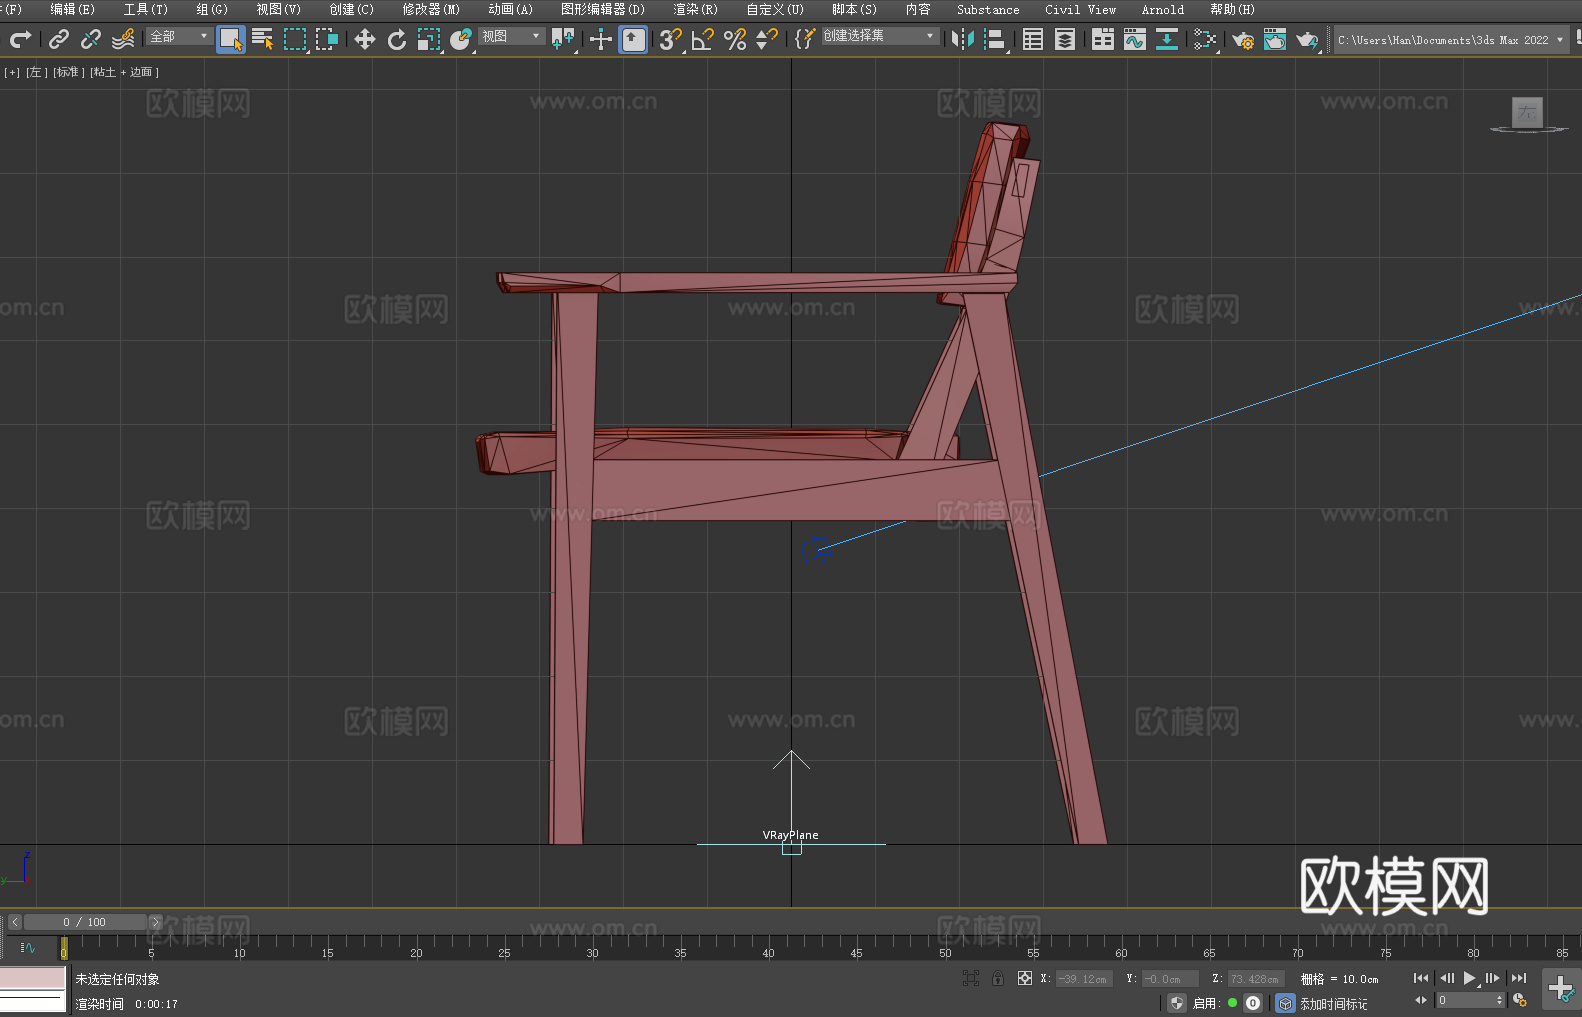Step time slider back with left arrow
This screenshot has height=1017, width=1582.
click(14, 922)
